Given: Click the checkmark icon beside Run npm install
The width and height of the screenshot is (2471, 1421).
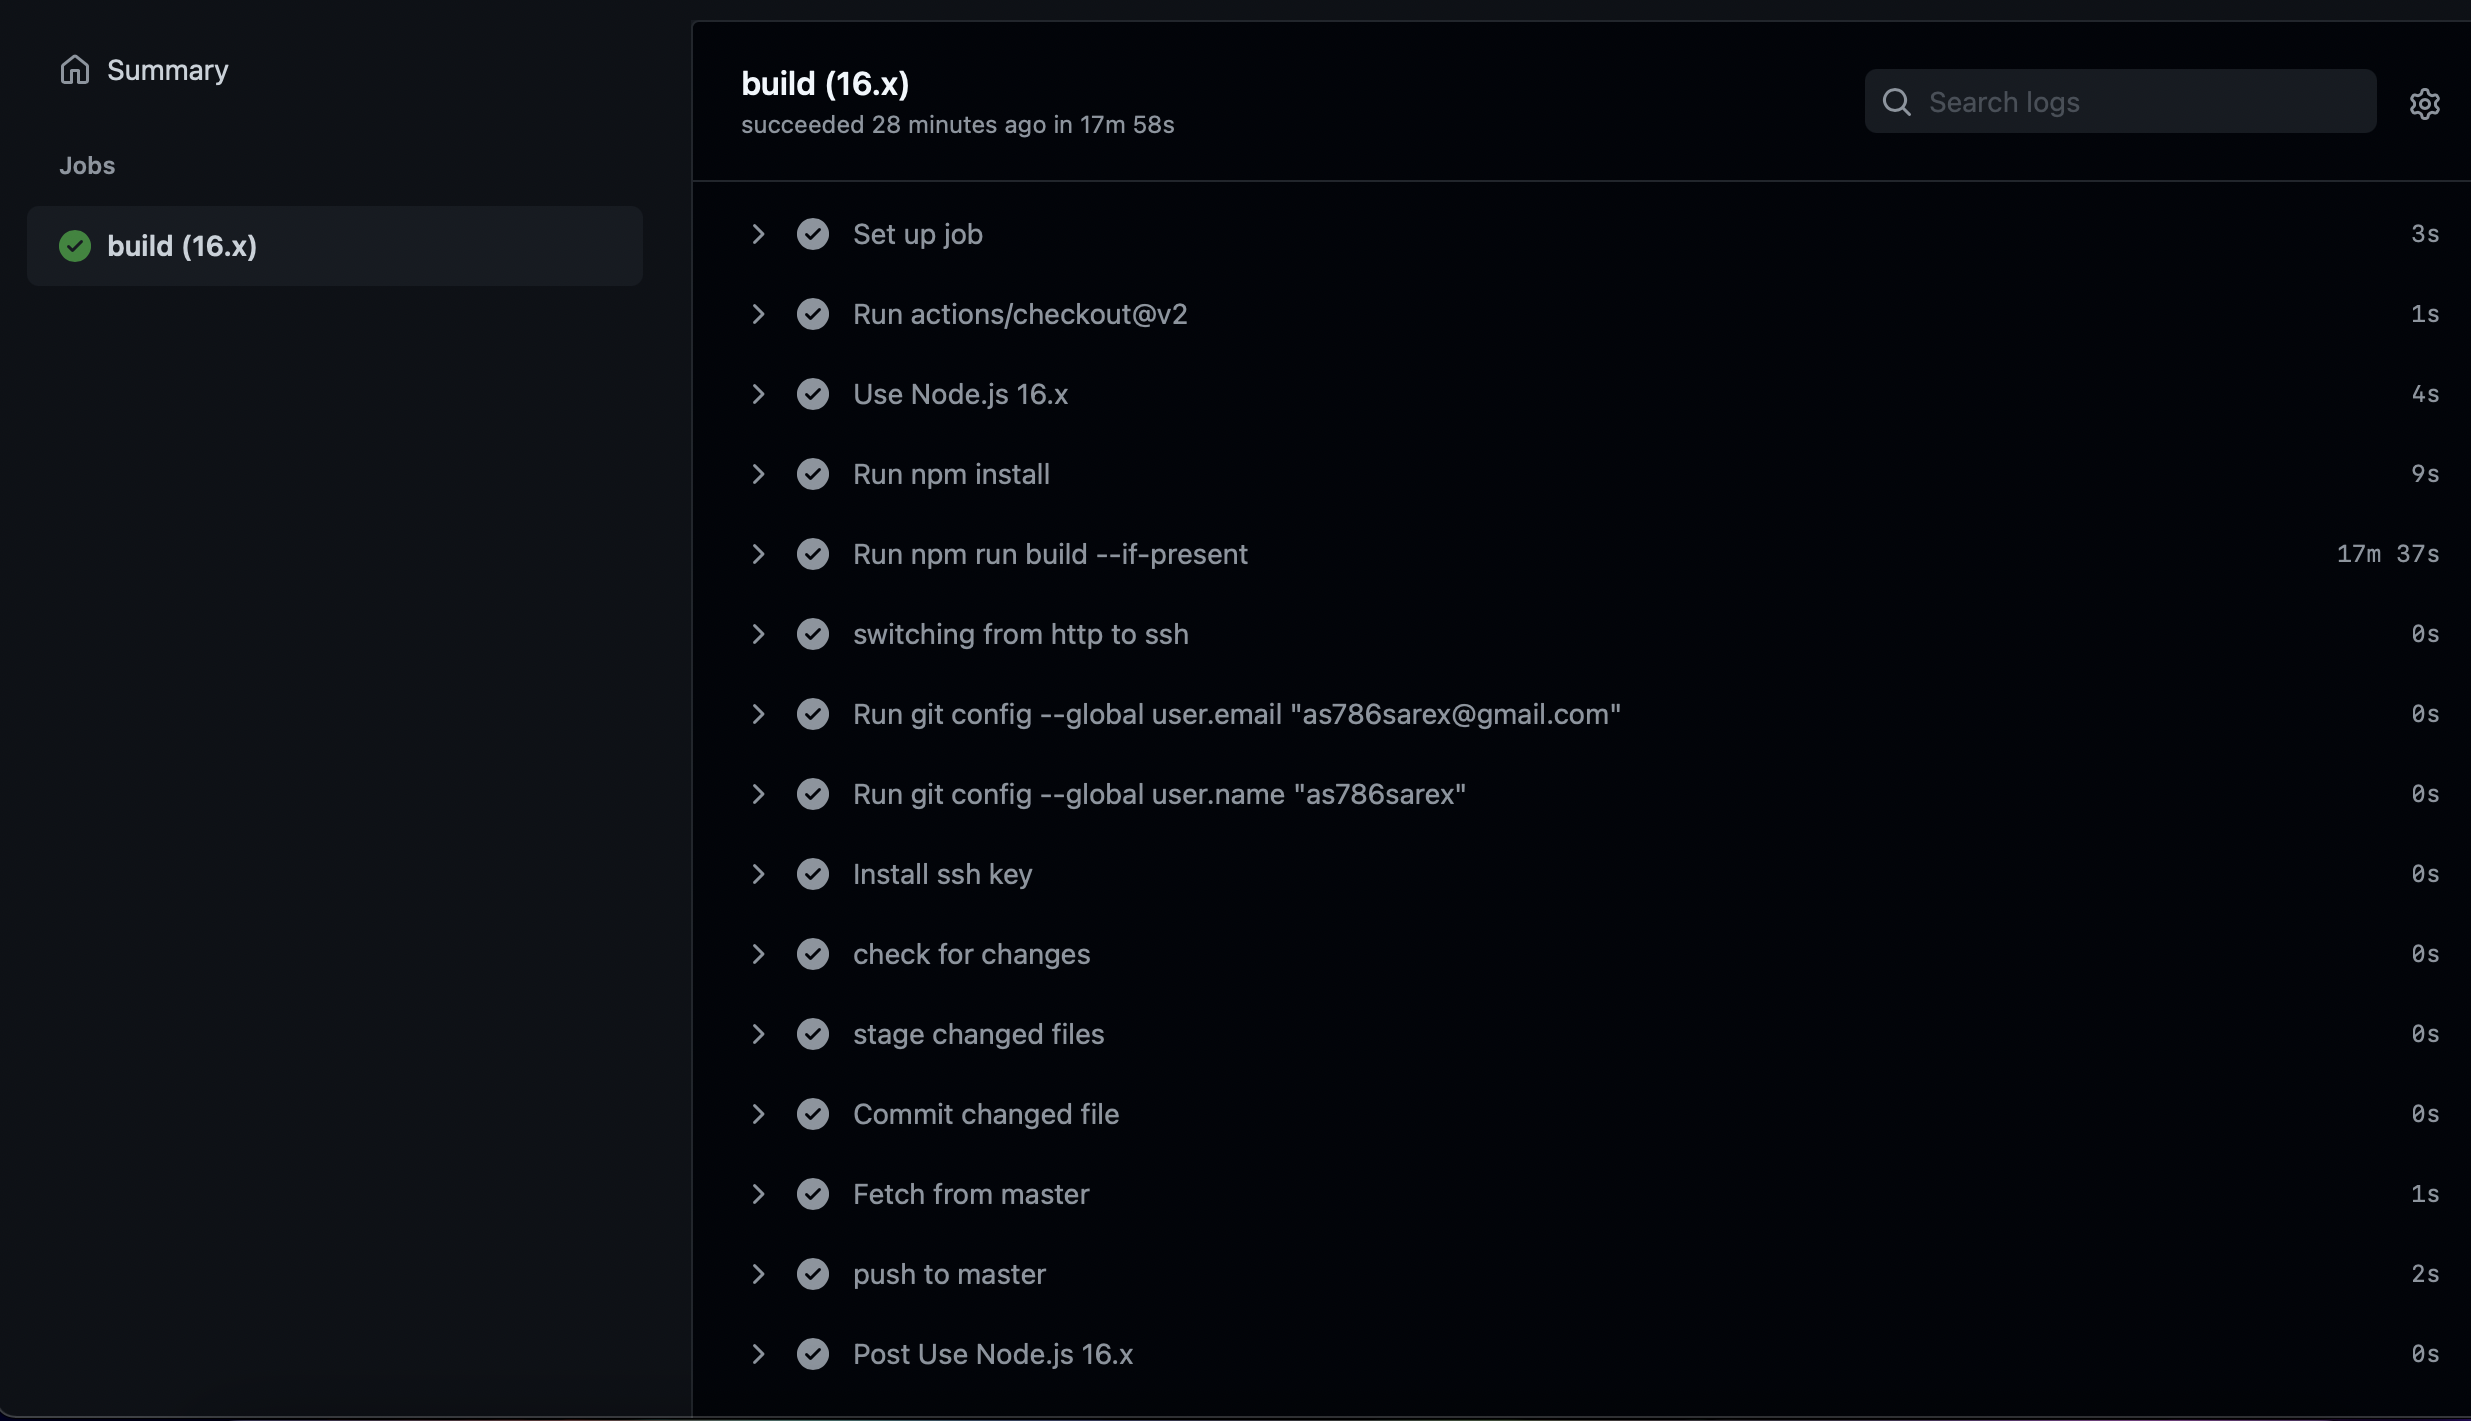Looking at the screenshot, I should 813,474.
